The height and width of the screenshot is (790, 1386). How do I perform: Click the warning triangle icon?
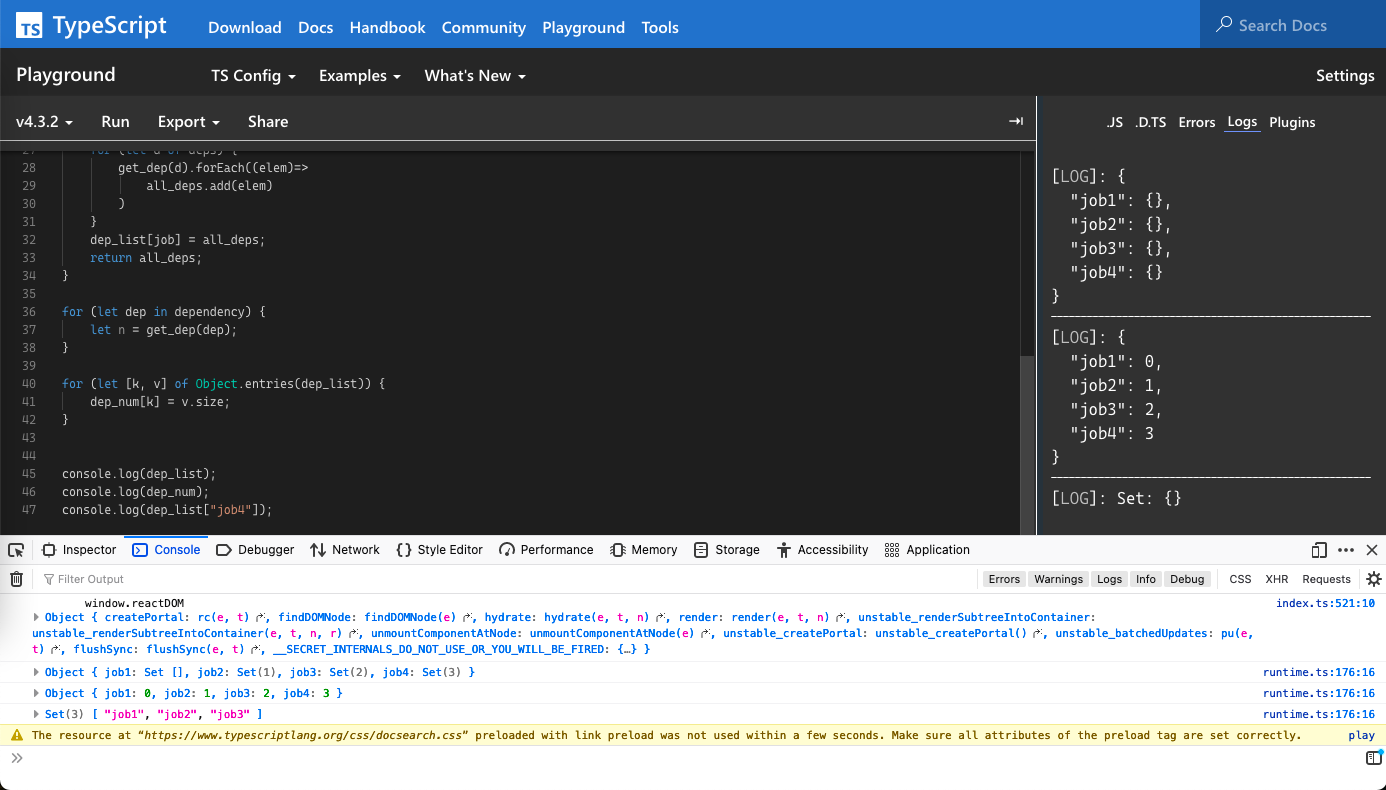[x=16, y=735]
